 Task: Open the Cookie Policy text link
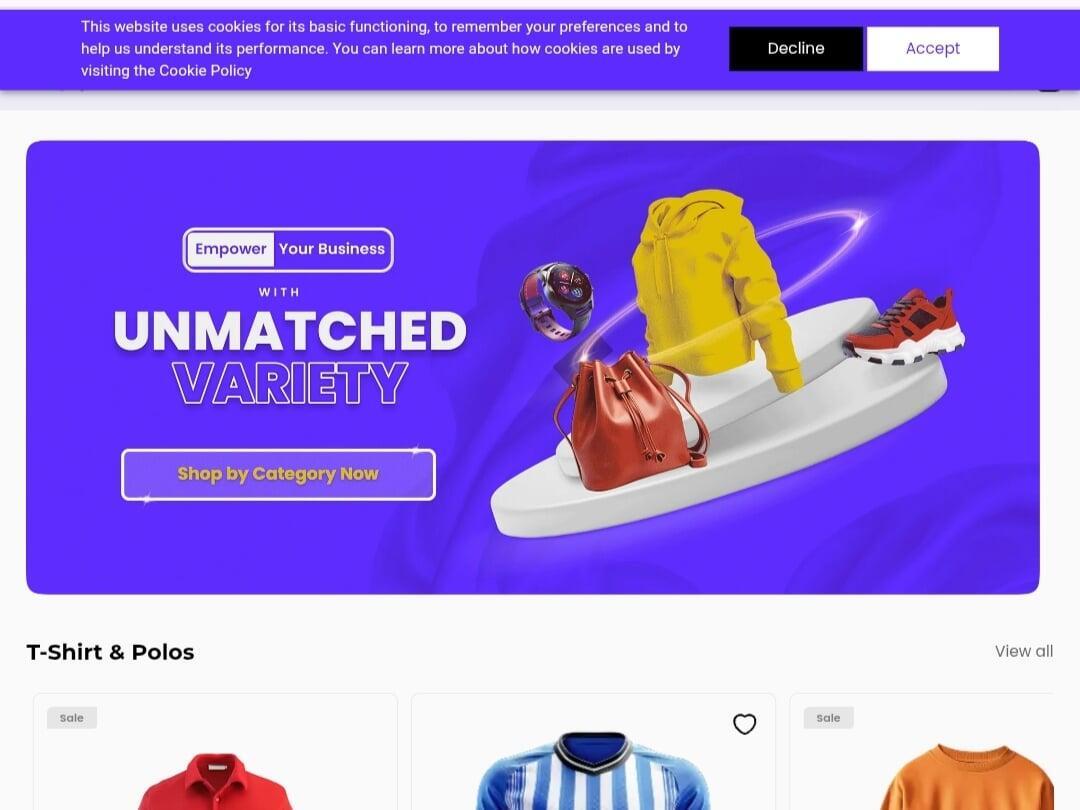pyautogui.click(x=205, y=70)
